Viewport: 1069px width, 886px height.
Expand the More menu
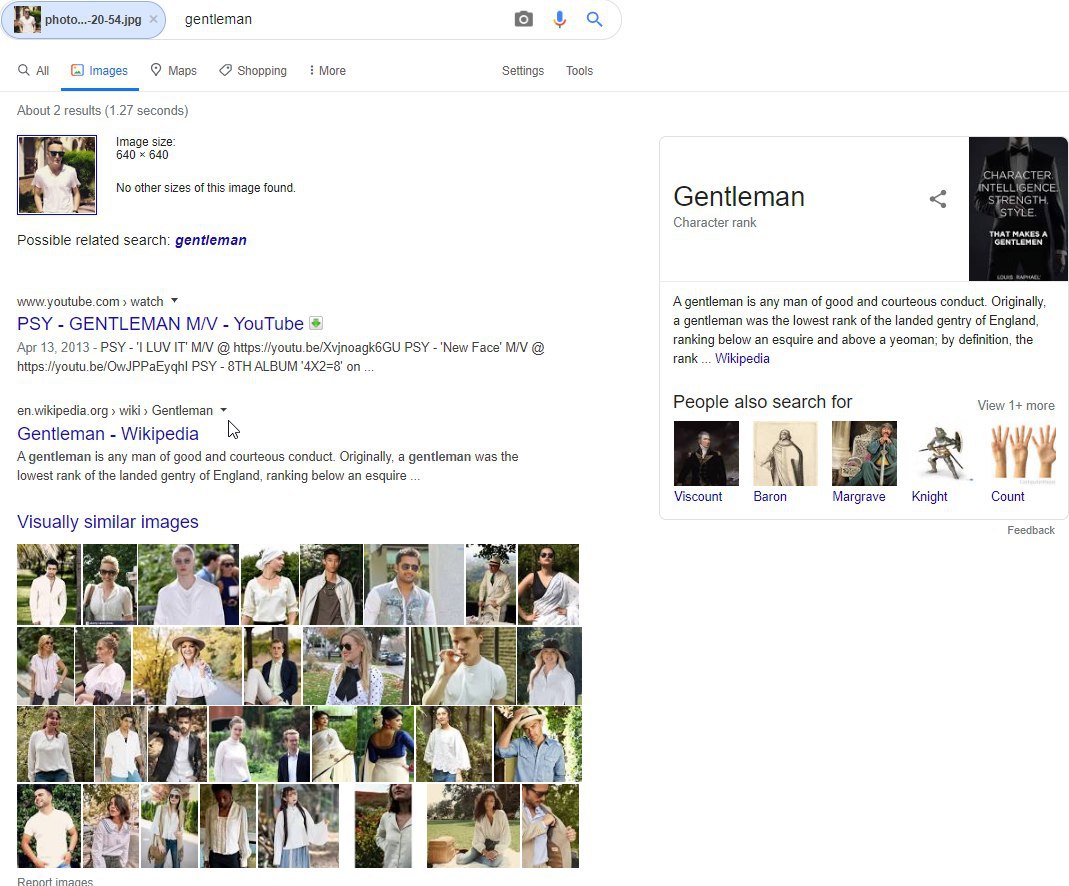327,71
